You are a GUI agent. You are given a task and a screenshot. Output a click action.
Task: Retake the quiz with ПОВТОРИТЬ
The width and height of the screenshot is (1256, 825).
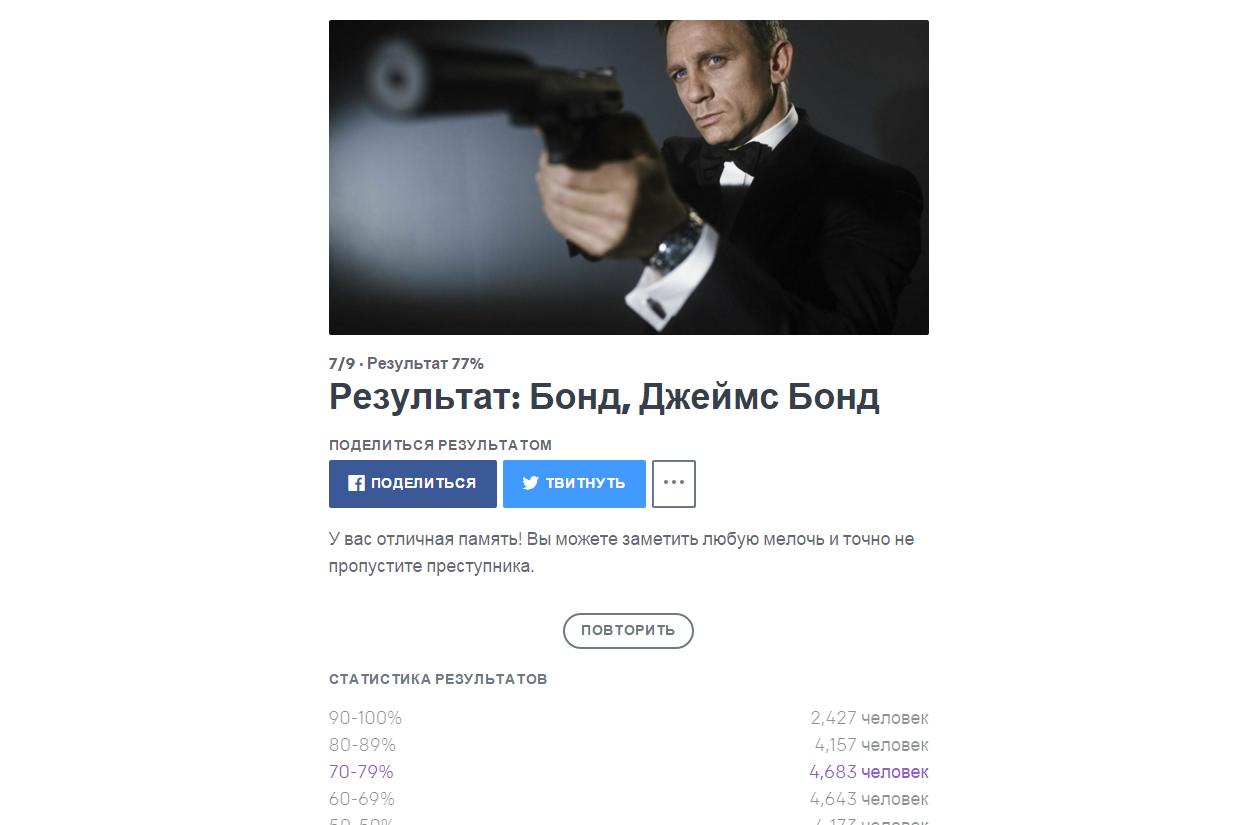click(x=628, y=631)
